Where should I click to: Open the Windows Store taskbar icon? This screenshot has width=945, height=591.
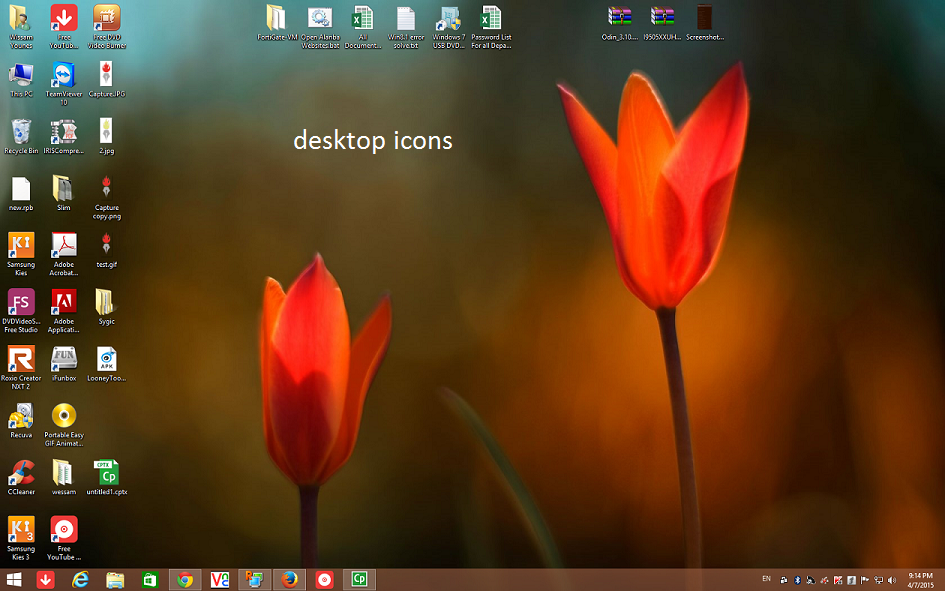pyautogui.click(x=149, y=580)
